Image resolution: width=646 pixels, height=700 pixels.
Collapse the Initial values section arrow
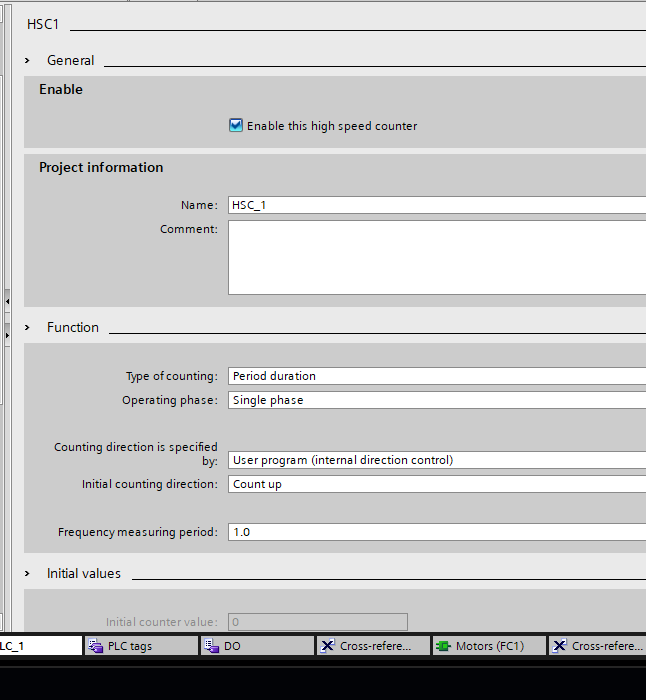tap(27, 573)
